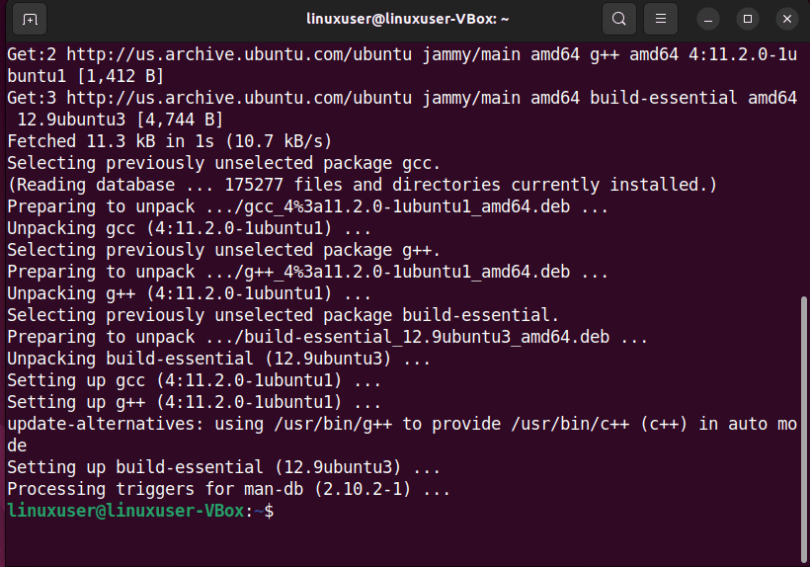Click the linuxuser@linuxuser-VBox prompt line

141,511
